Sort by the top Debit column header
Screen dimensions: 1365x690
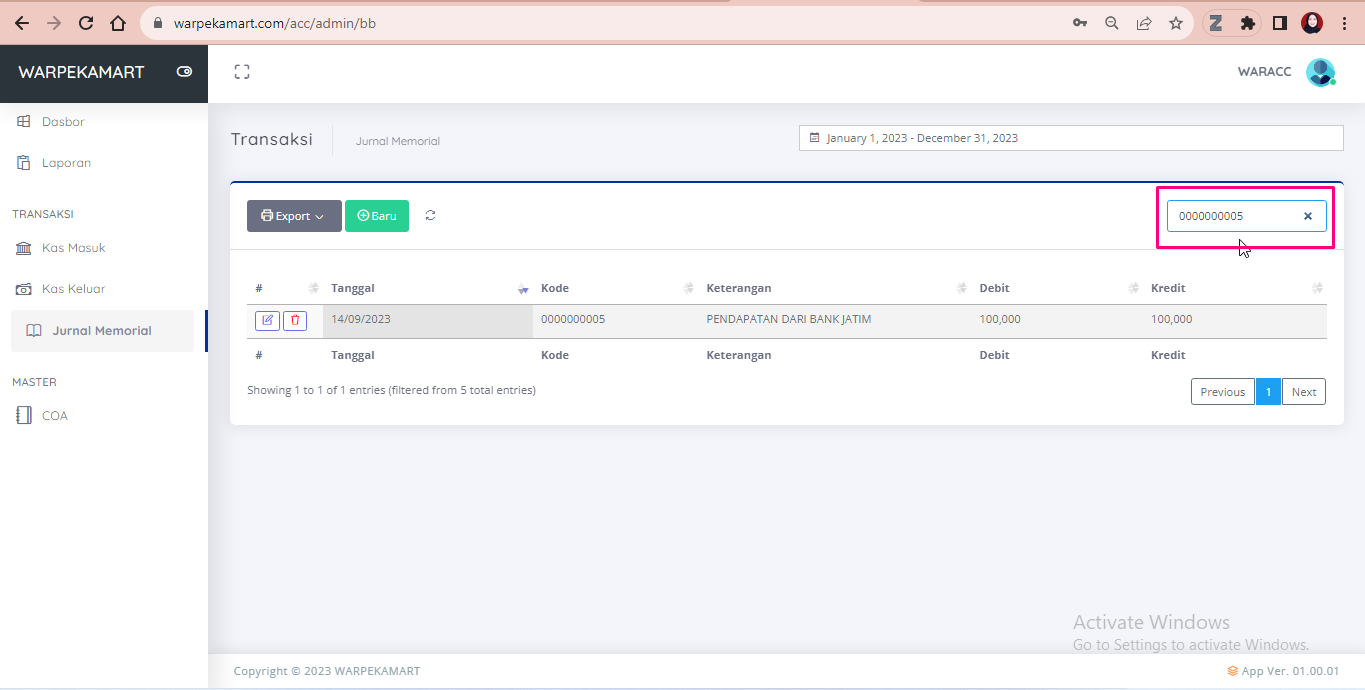click(x=1057, y=288)
